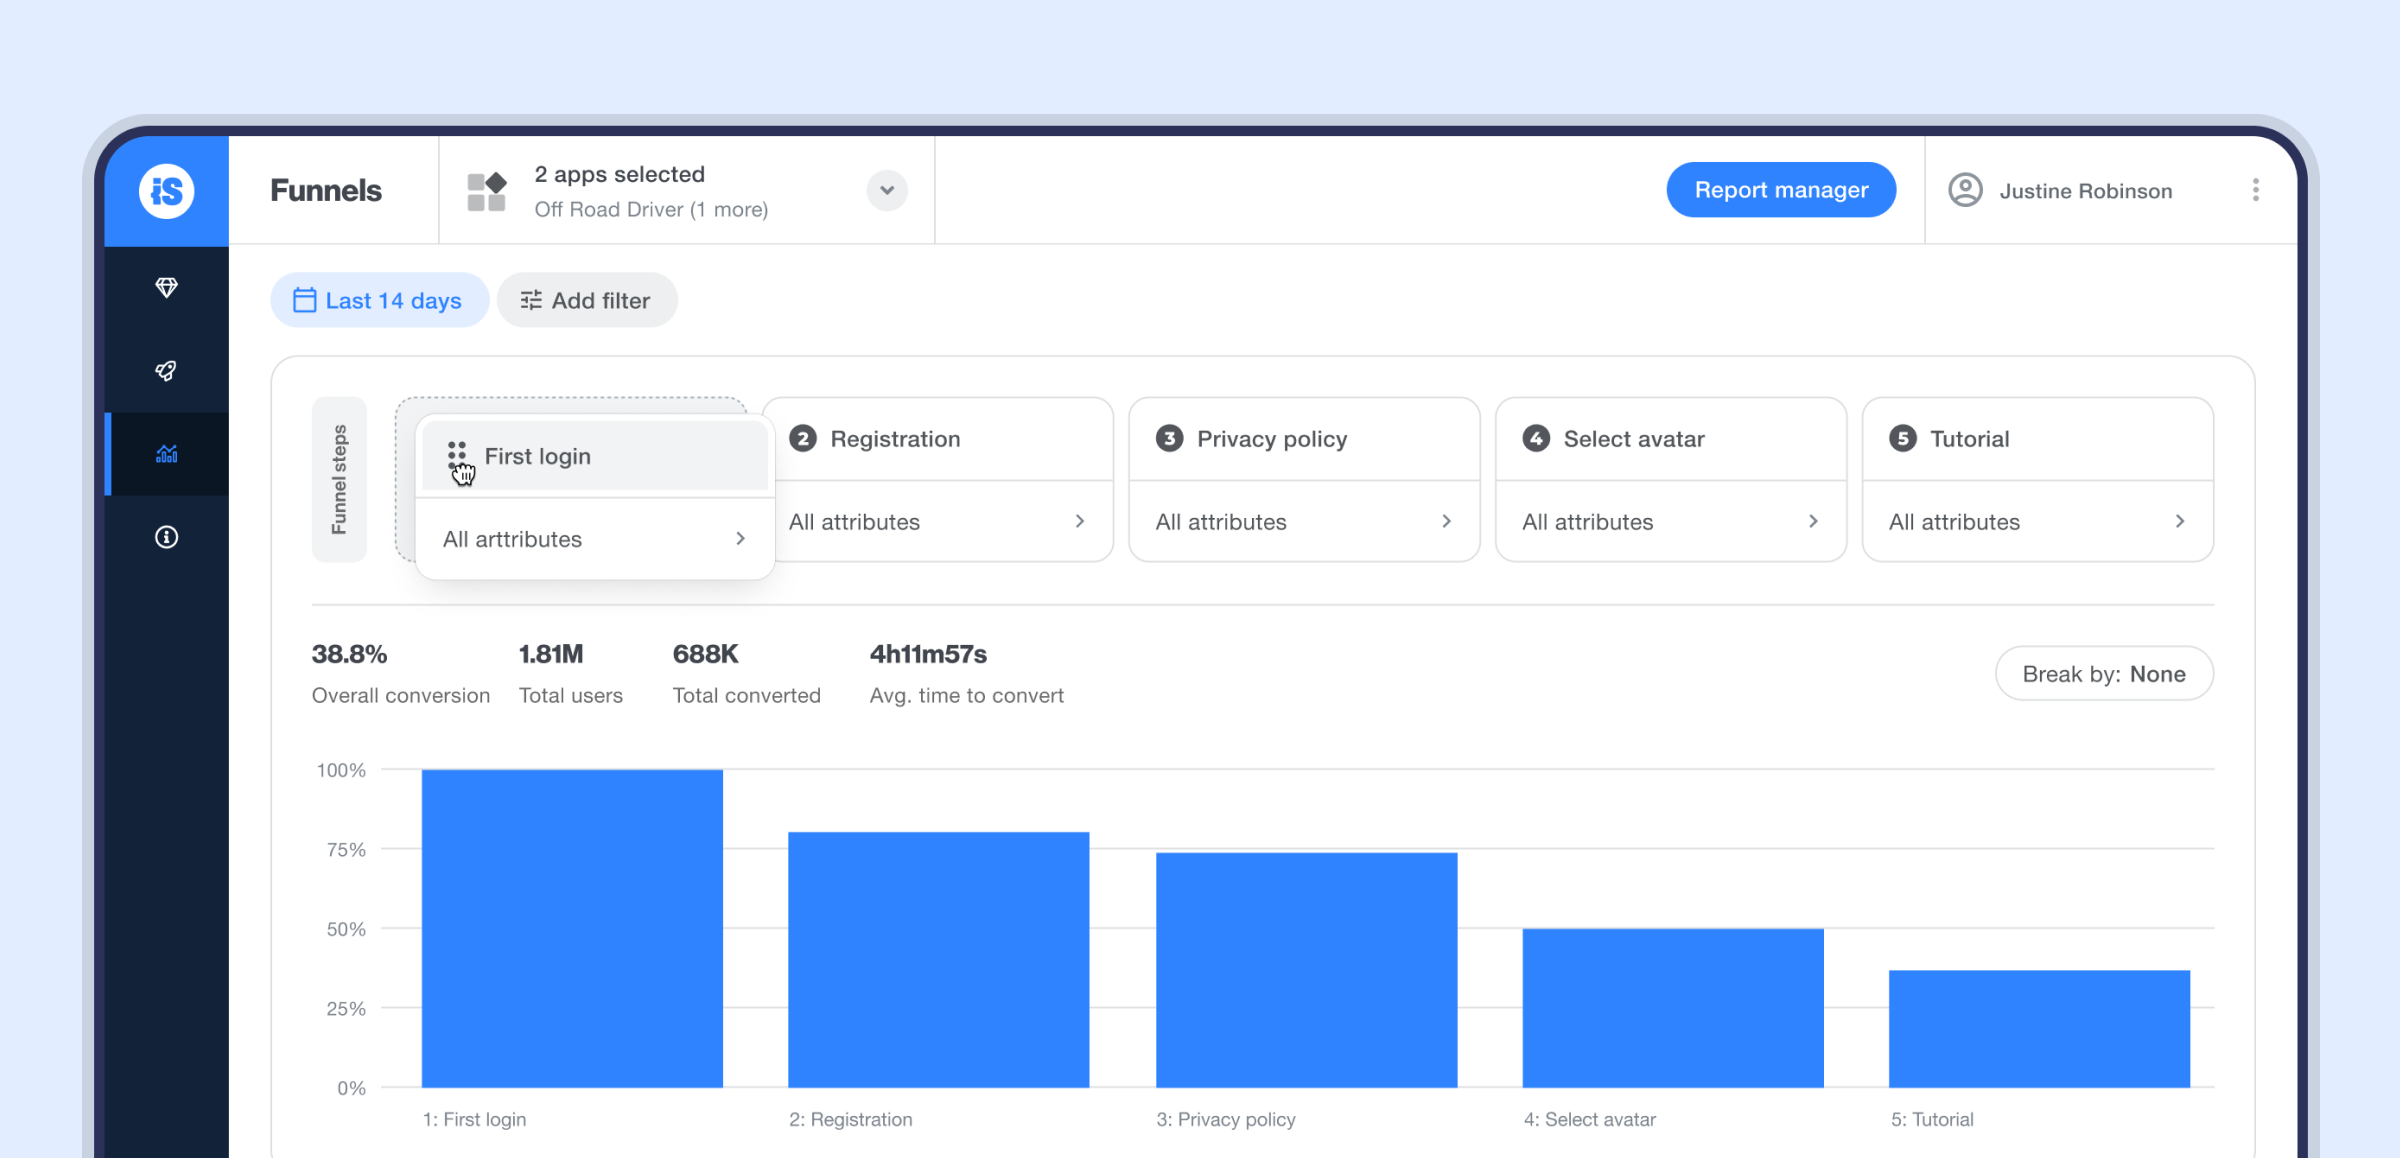Click the iS logo in the sidebar
Screen dimensions: 2400x1158
(x=166, y=190)
